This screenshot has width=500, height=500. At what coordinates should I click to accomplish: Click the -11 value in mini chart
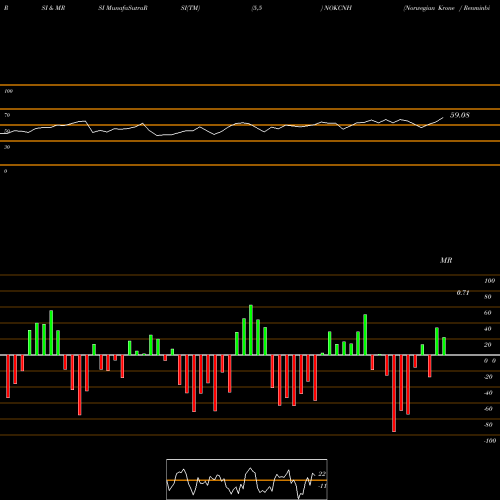coord(322,486)
